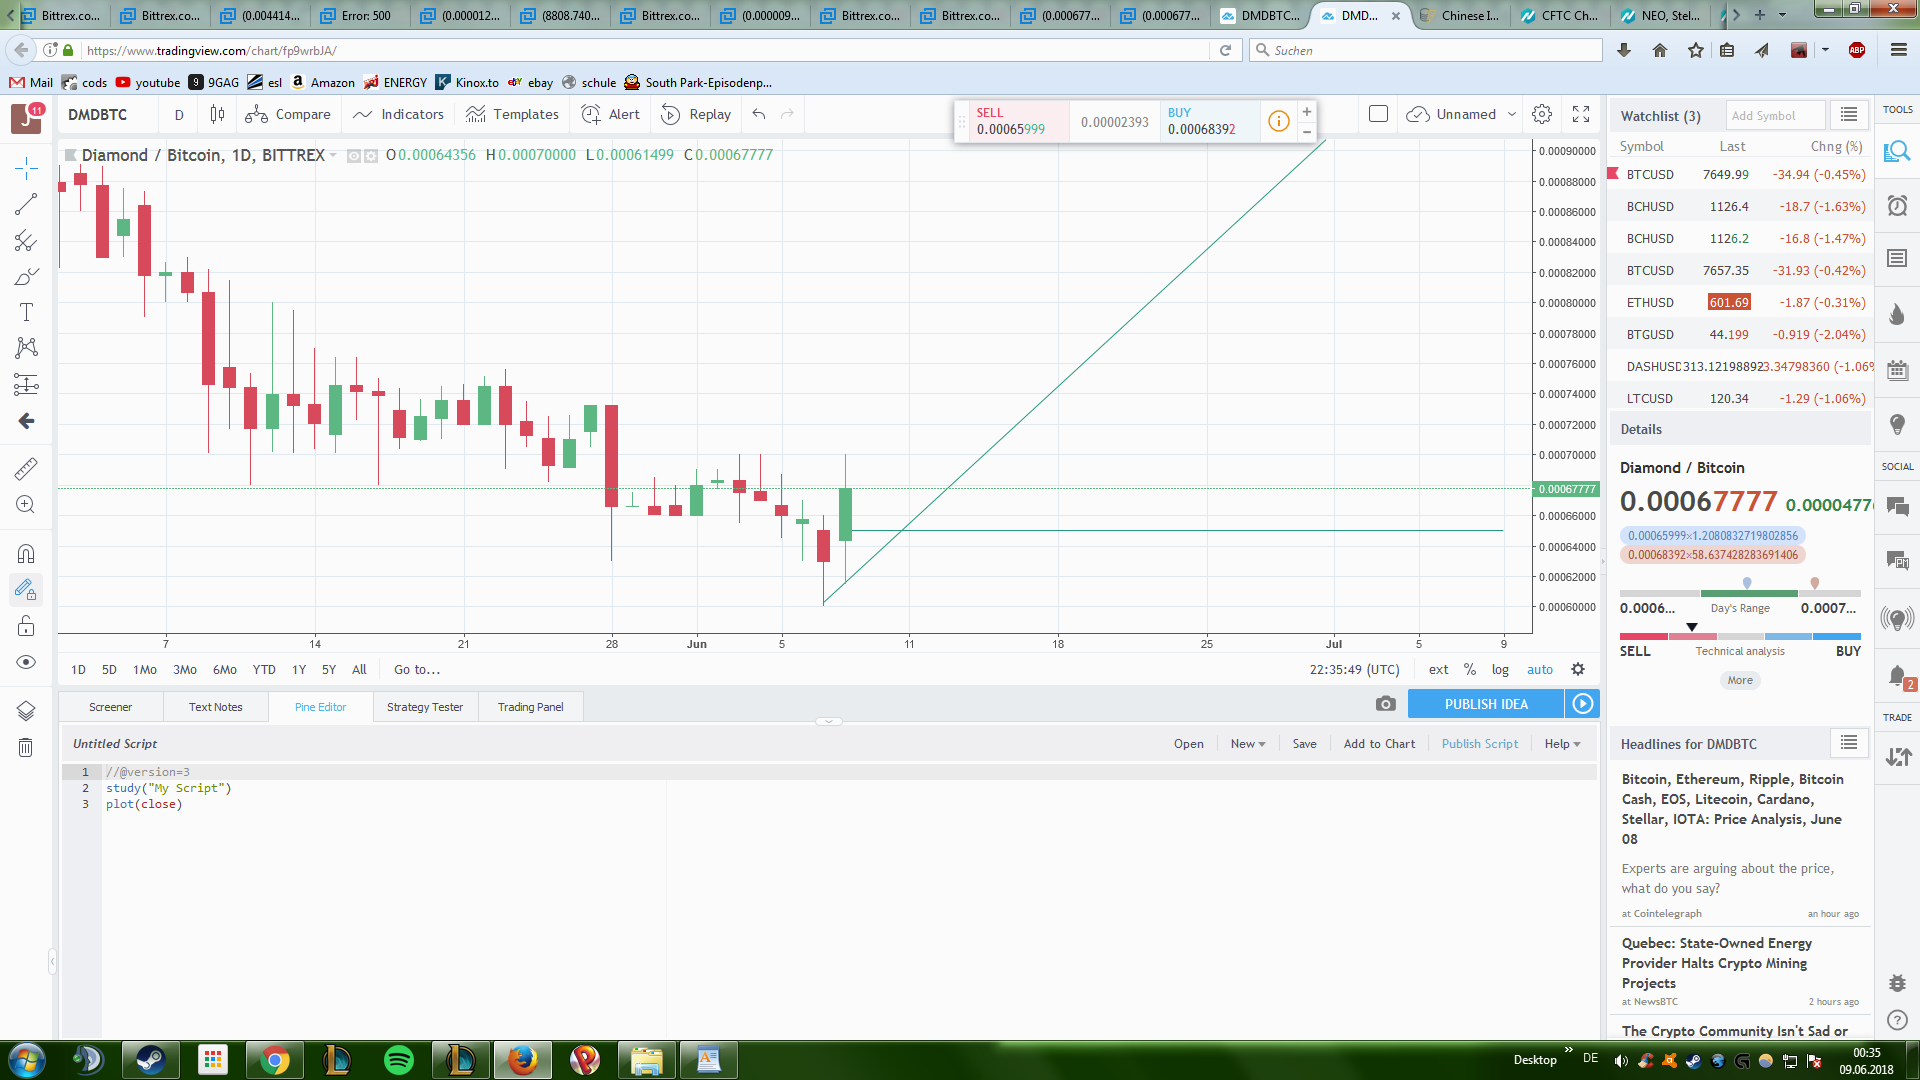Select the Text annotation tool
Viewport: 1920px width, 1080px height.
click(26, 312)
